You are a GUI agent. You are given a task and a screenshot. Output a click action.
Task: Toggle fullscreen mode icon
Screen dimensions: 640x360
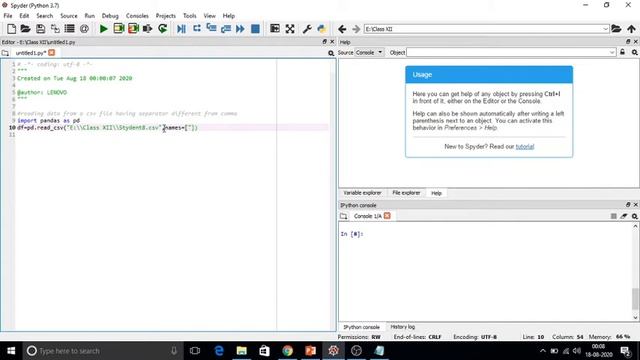click(290, 29)
